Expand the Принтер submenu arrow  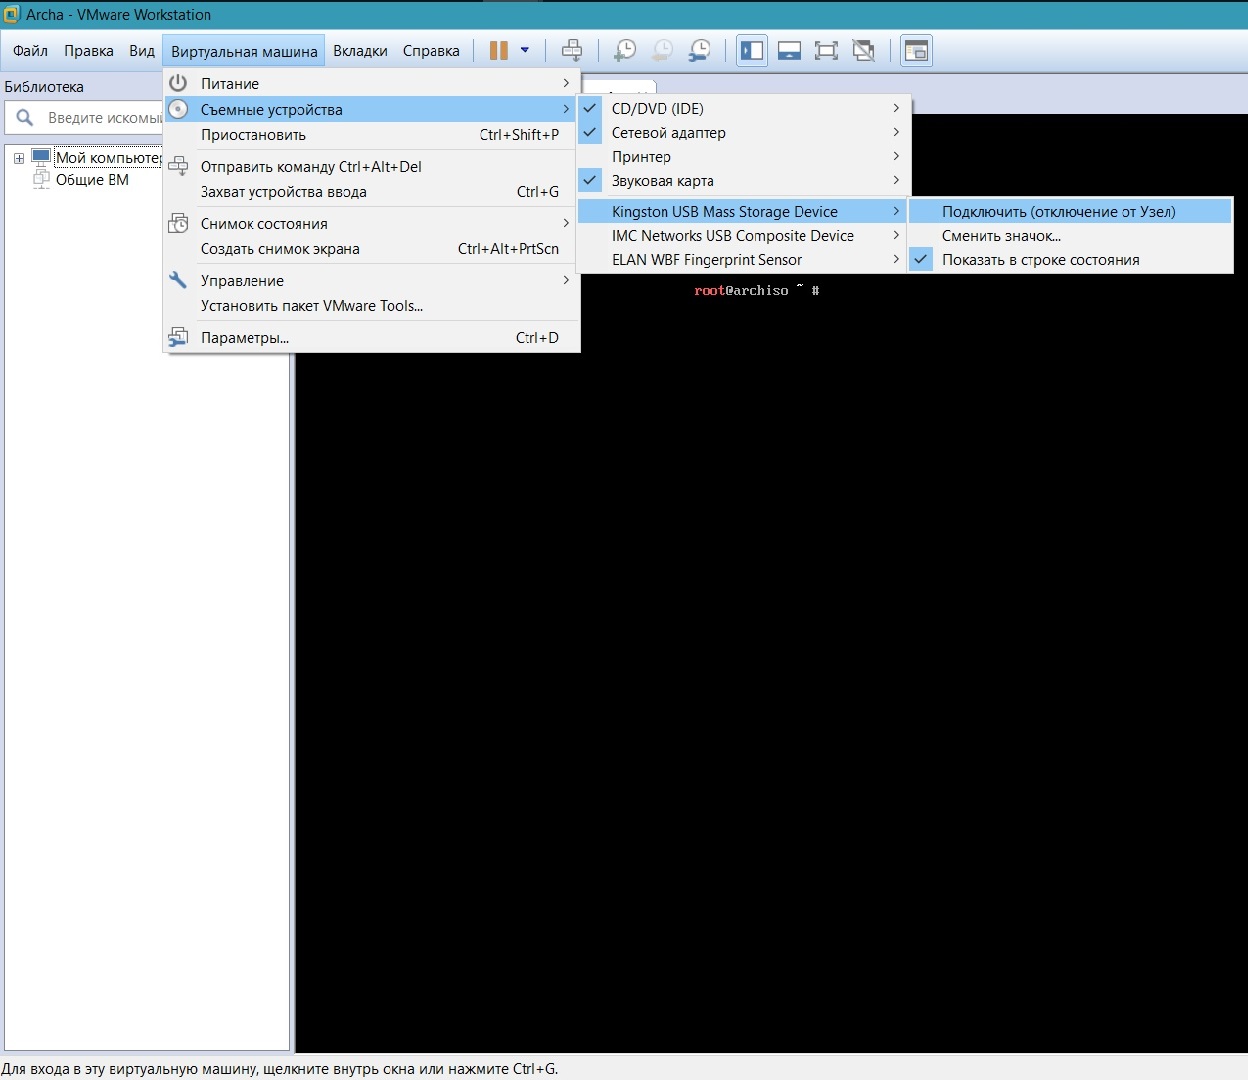click(896, 156)
